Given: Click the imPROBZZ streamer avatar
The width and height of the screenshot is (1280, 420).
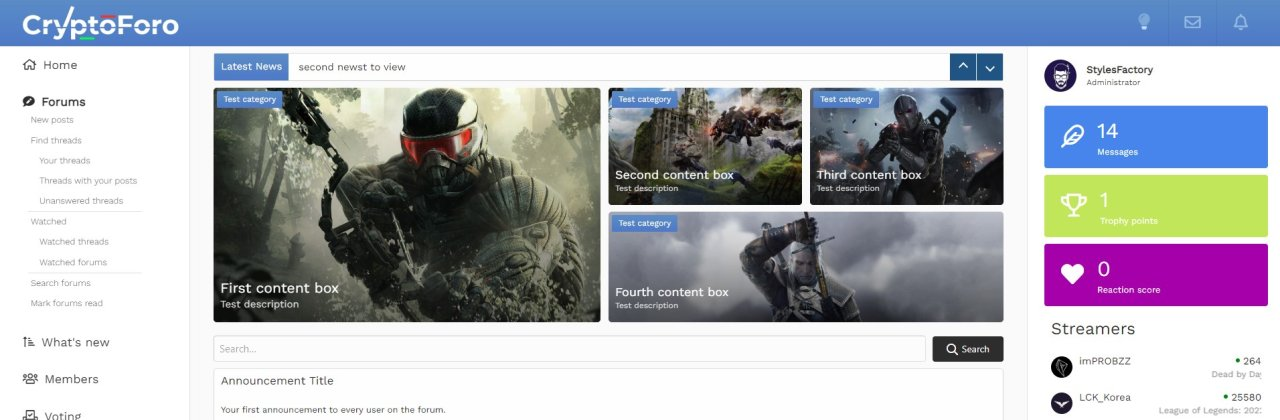Looking at the screenshot, I should pyautogui.click(x=1062, y=367).
